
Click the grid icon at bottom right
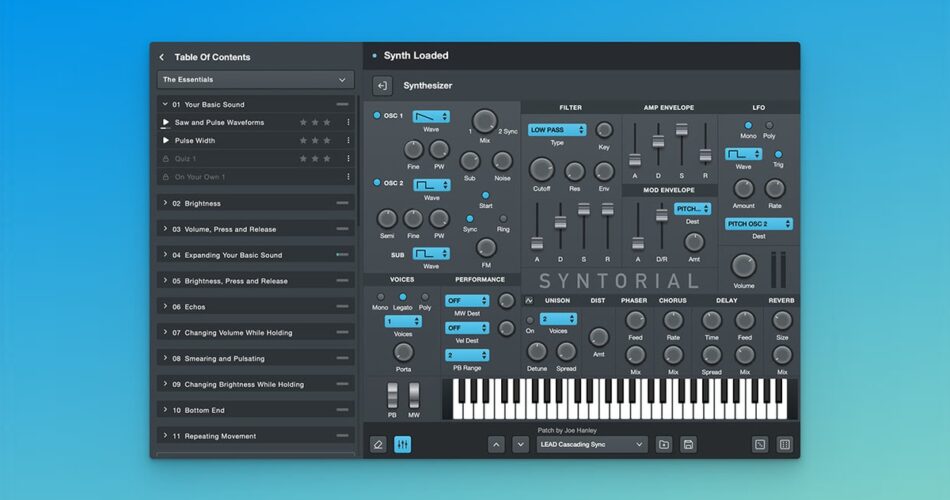coord(785,444)
